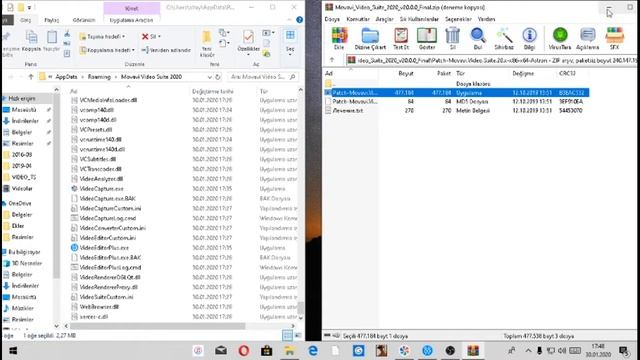
Task: Select OneDrive in the Explorer sidebar
Action: coord(20,203)
